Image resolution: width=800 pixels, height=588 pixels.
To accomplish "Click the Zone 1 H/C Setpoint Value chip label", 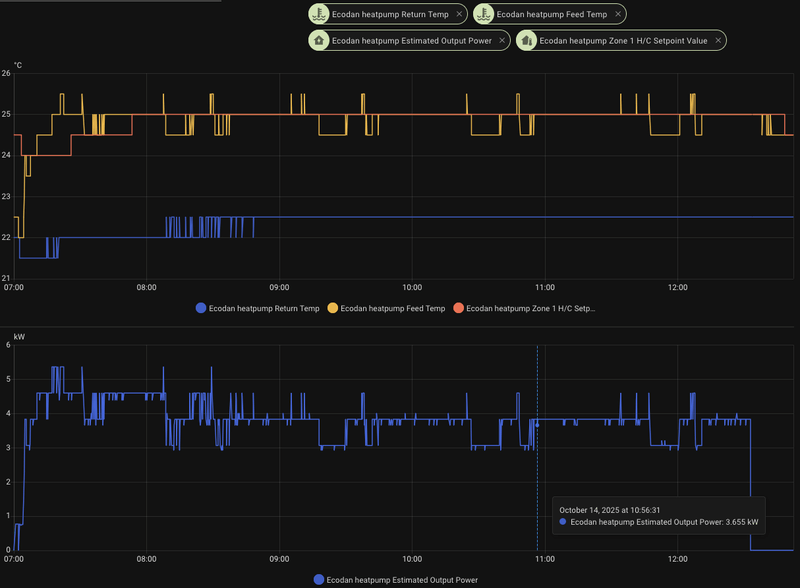I will [623, 41].
